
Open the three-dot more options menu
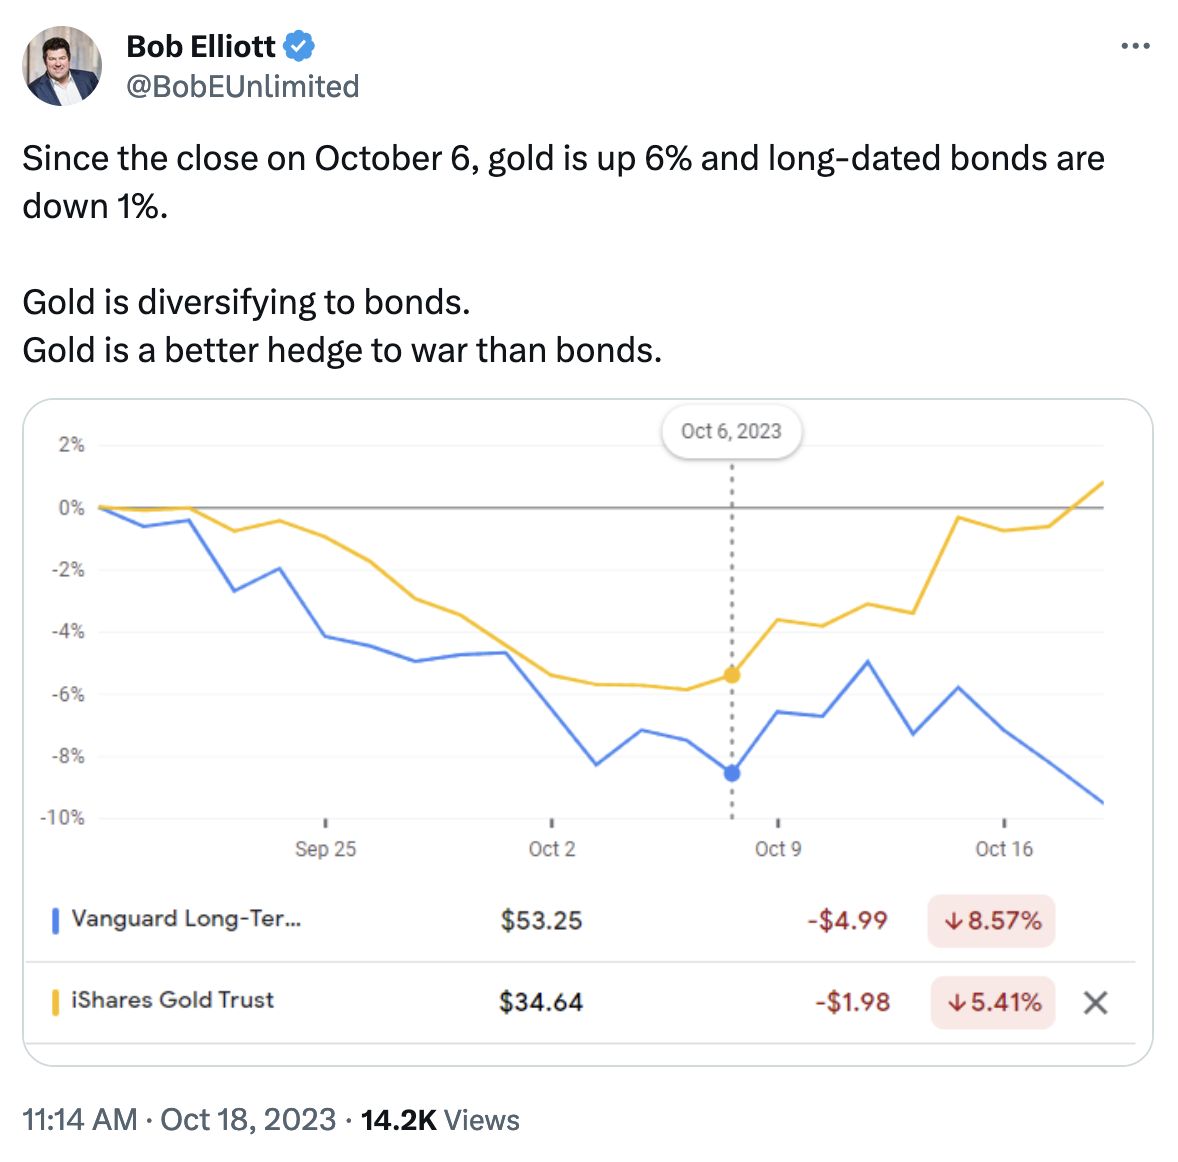point(1135,46)
